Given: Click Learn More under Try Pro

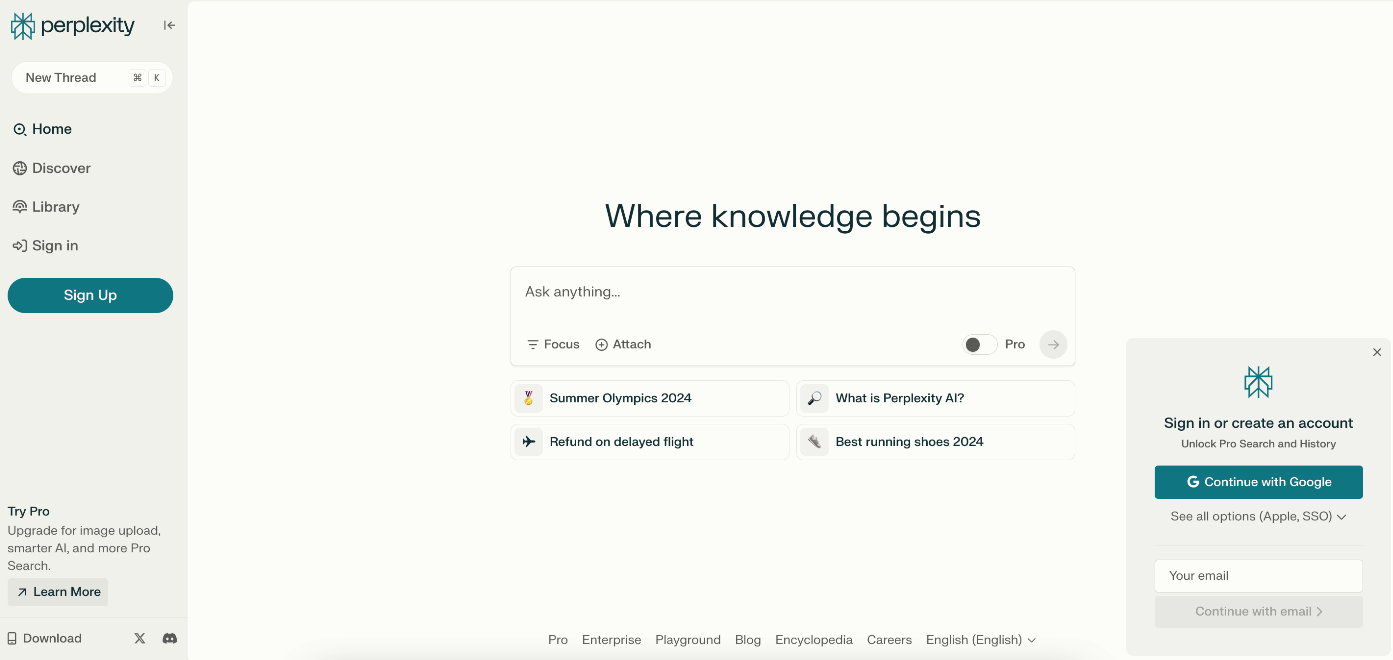Looking at the screenshot, I should click(x=58, y=592).
